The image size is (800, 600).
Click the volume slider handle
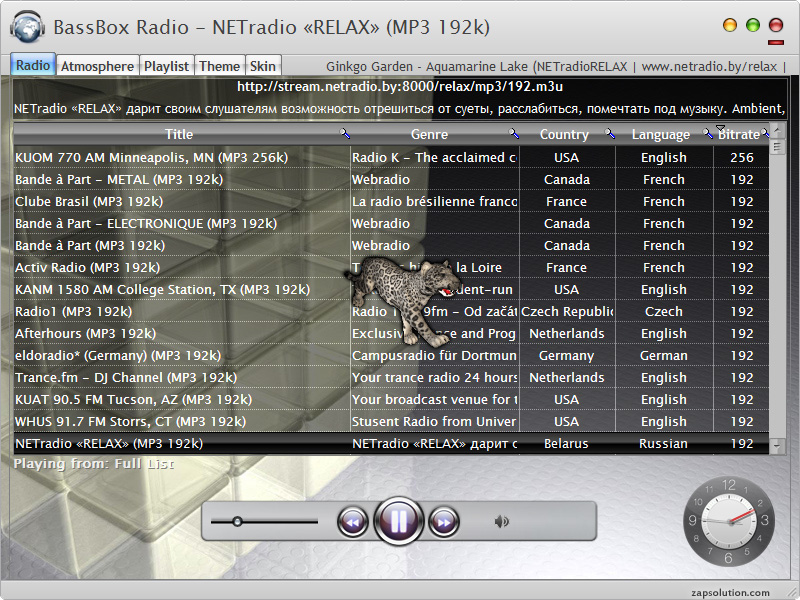237,521
